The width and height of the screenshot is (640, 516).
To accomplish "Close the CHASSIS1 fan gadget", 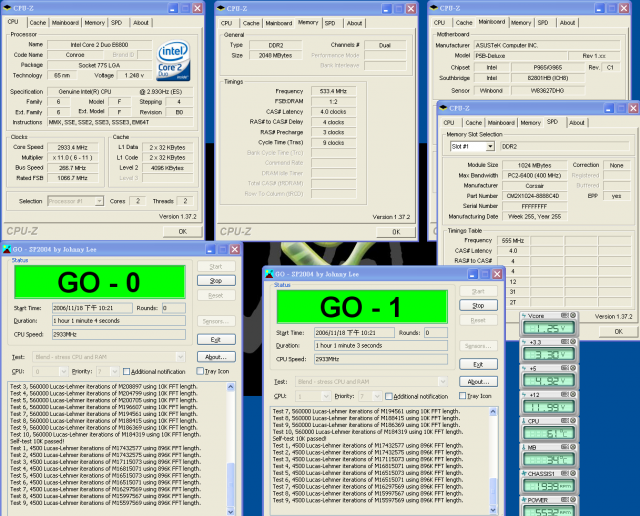I will coord(573,473).
